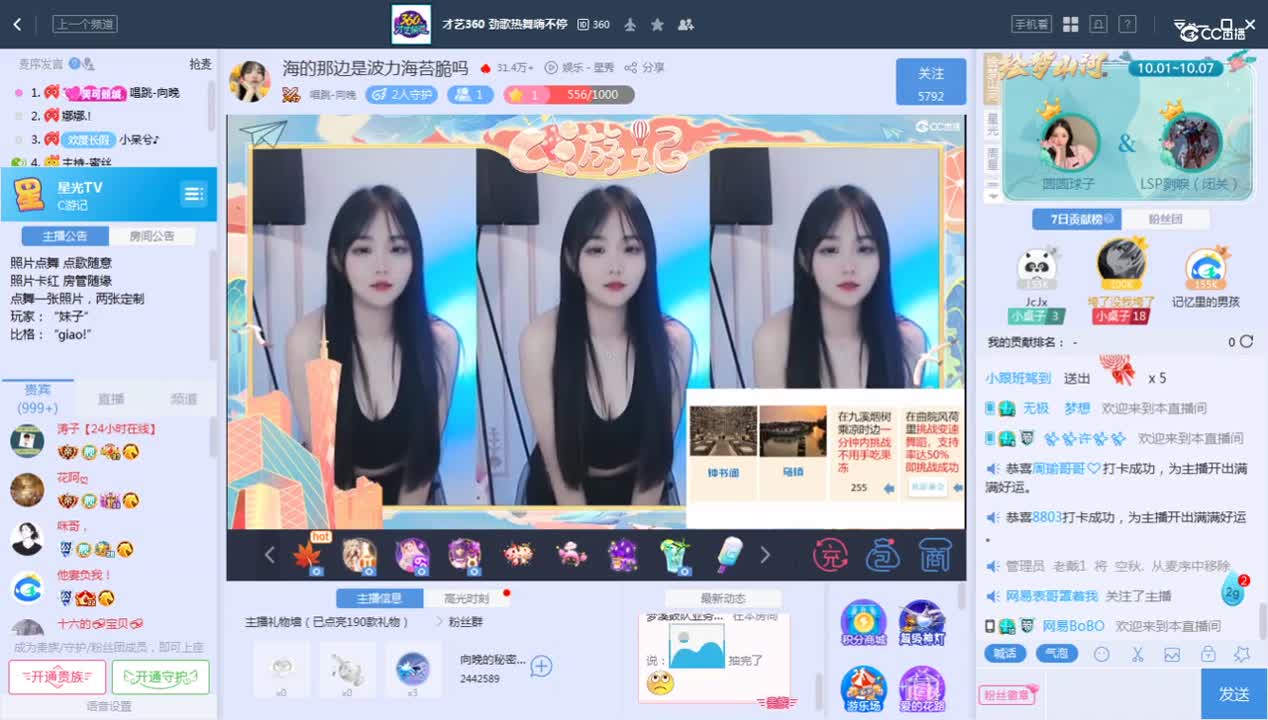Favorite the channel with the star icon

657,24
